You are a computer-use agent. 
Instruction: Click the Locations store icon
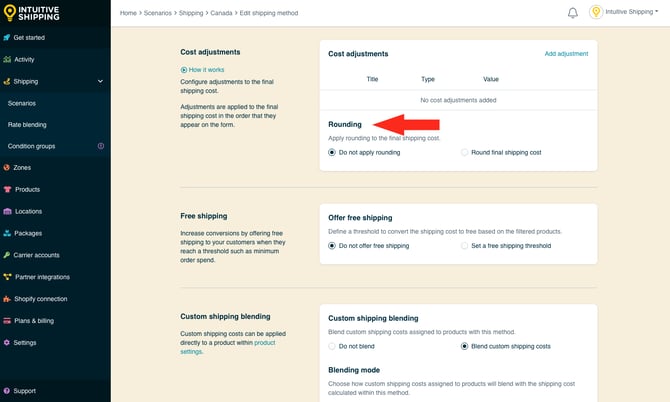[7, 211]
